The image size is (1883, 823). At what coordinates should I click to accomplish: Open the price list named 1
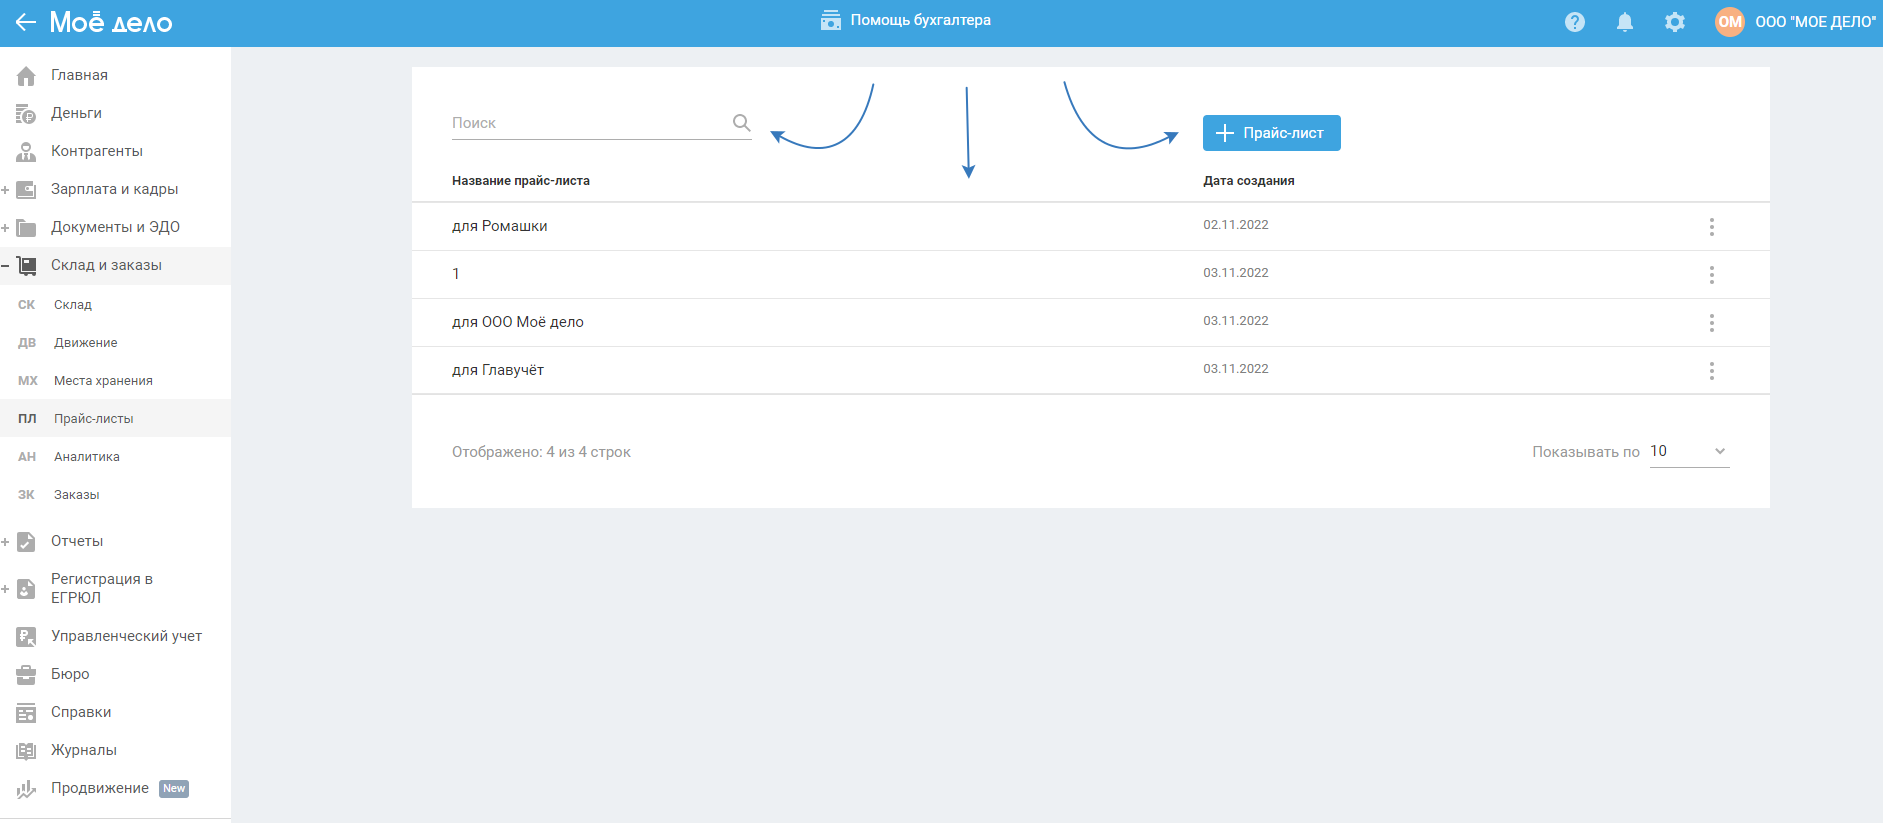coord(456,274)
